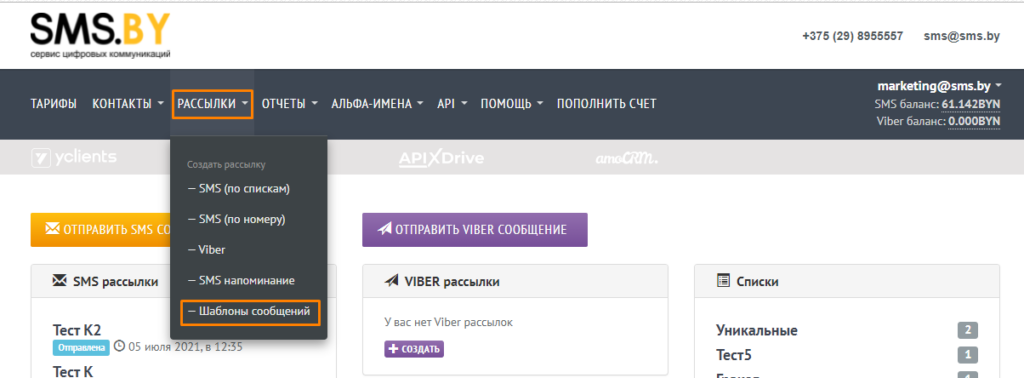Open the Тест5 list
The image size is (1024, 378).
tap(735, 356)
